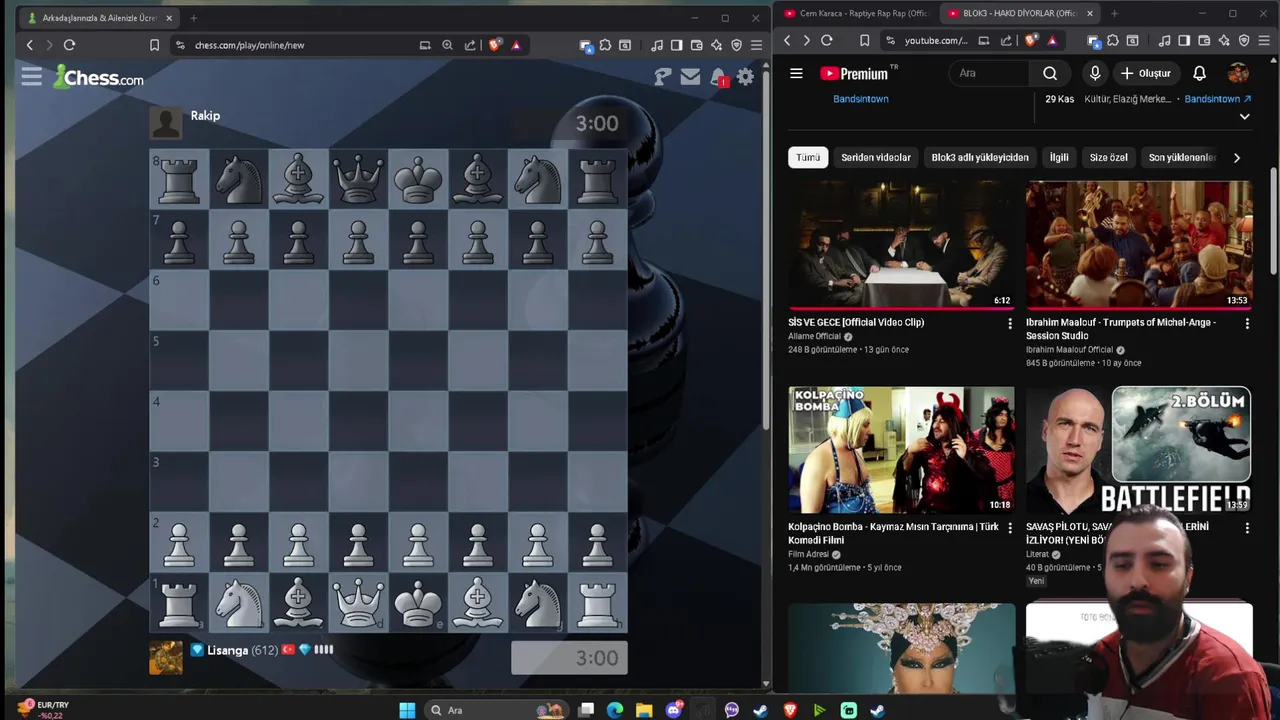Open Brave menu in chess.com window

click(x=756, y=45)
